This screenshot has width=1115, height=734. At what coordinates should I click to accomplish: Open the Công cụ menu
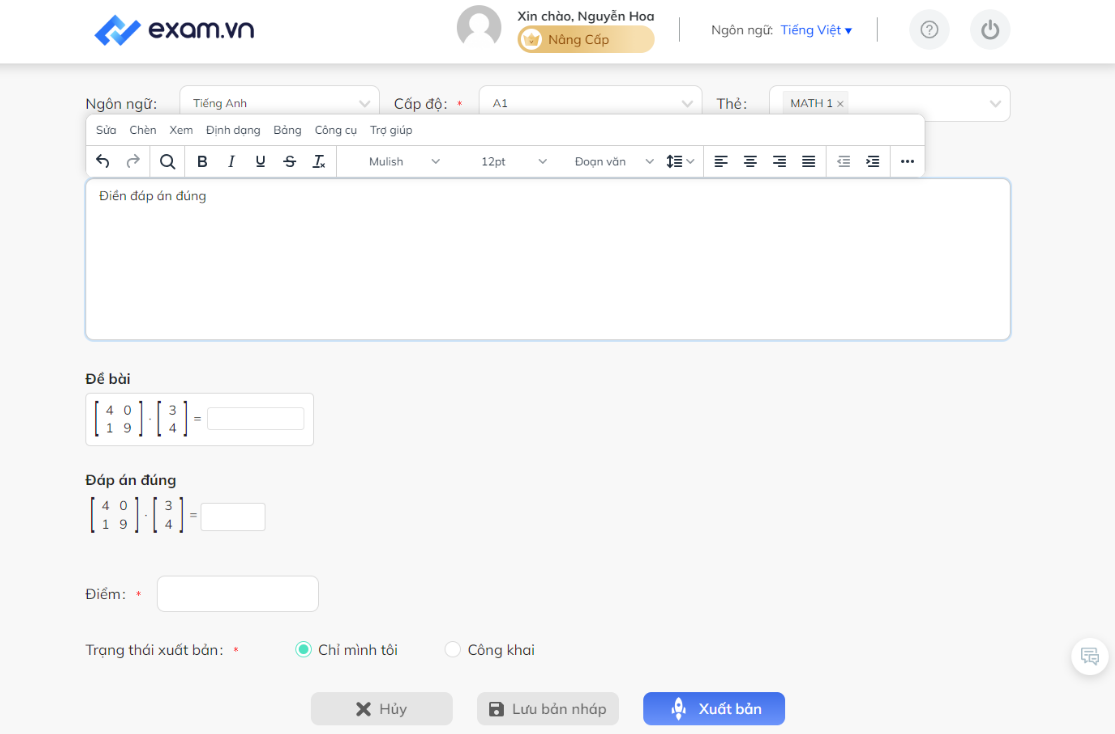[x=336, y=130]
